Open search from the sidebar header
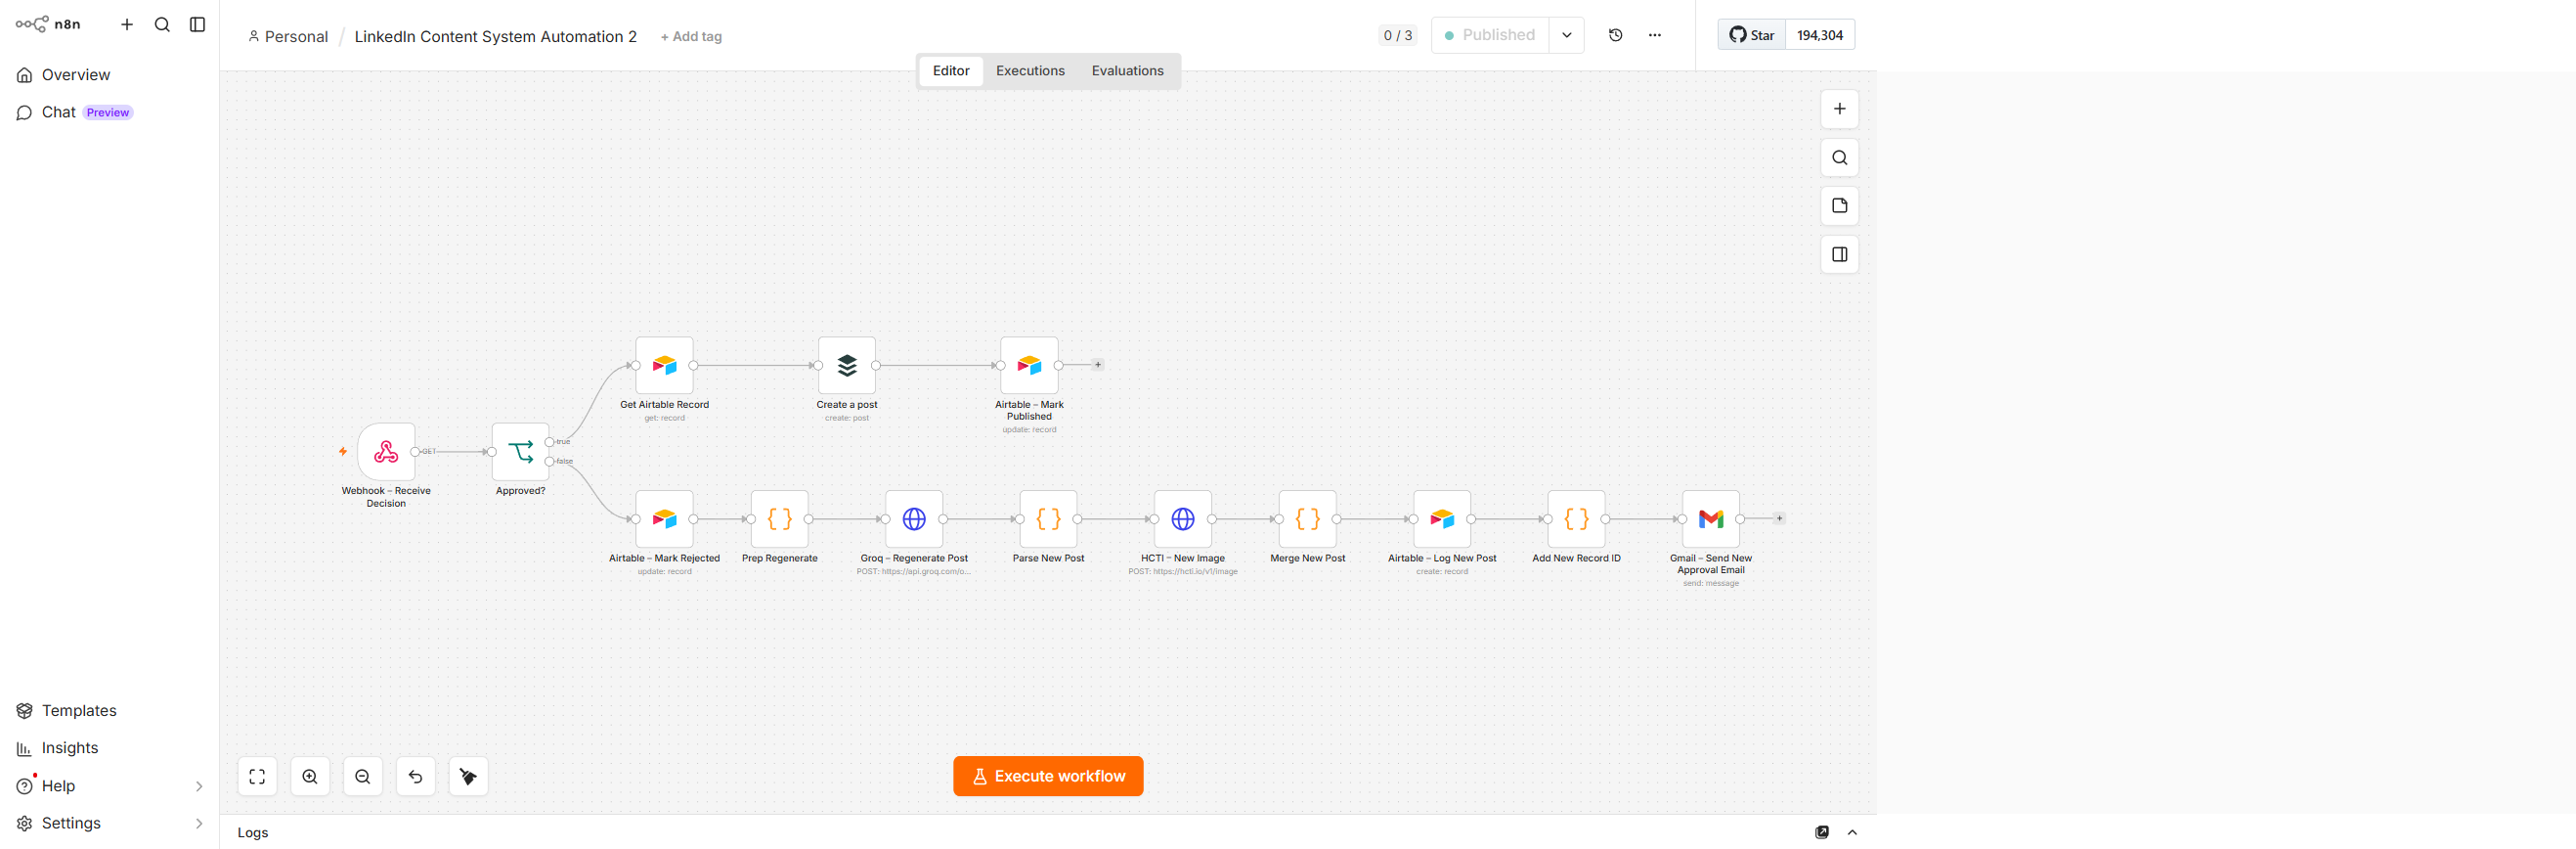Image resolution: width=2576 pixels, height=849 pixels. tap(162, 24)
